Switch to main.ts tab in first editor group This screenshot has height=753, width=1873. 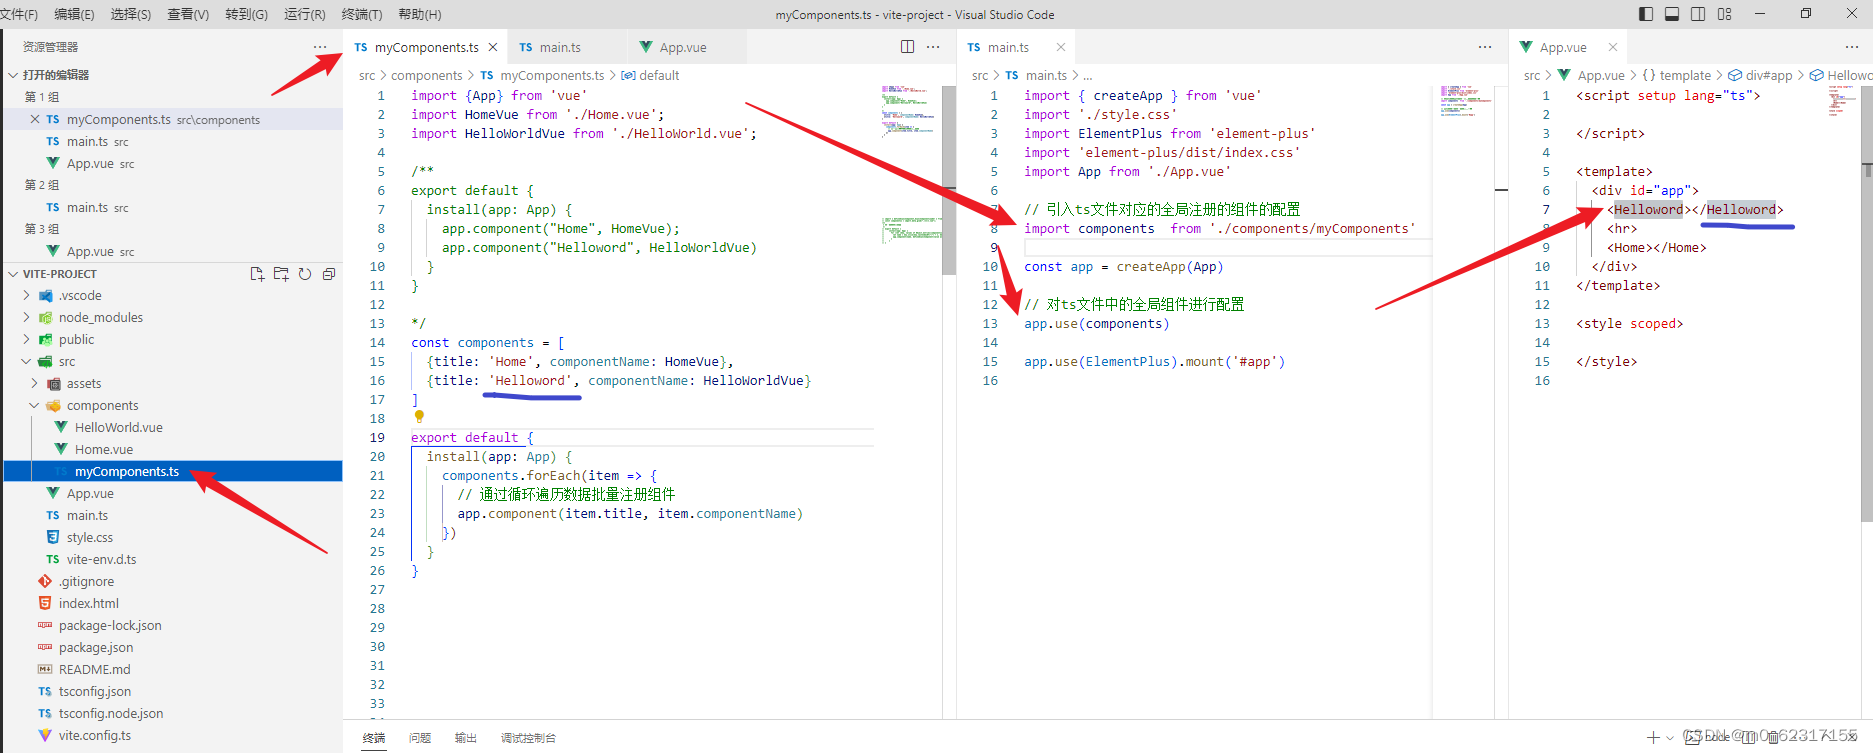click(566, 47)
